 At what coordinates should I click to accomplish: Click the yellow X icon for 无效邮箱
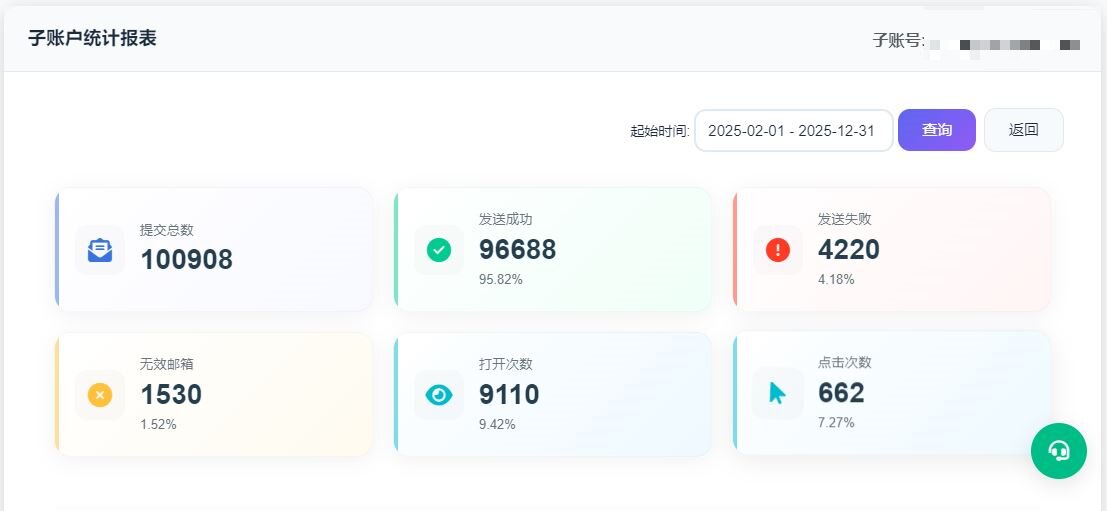click(100, 395)
